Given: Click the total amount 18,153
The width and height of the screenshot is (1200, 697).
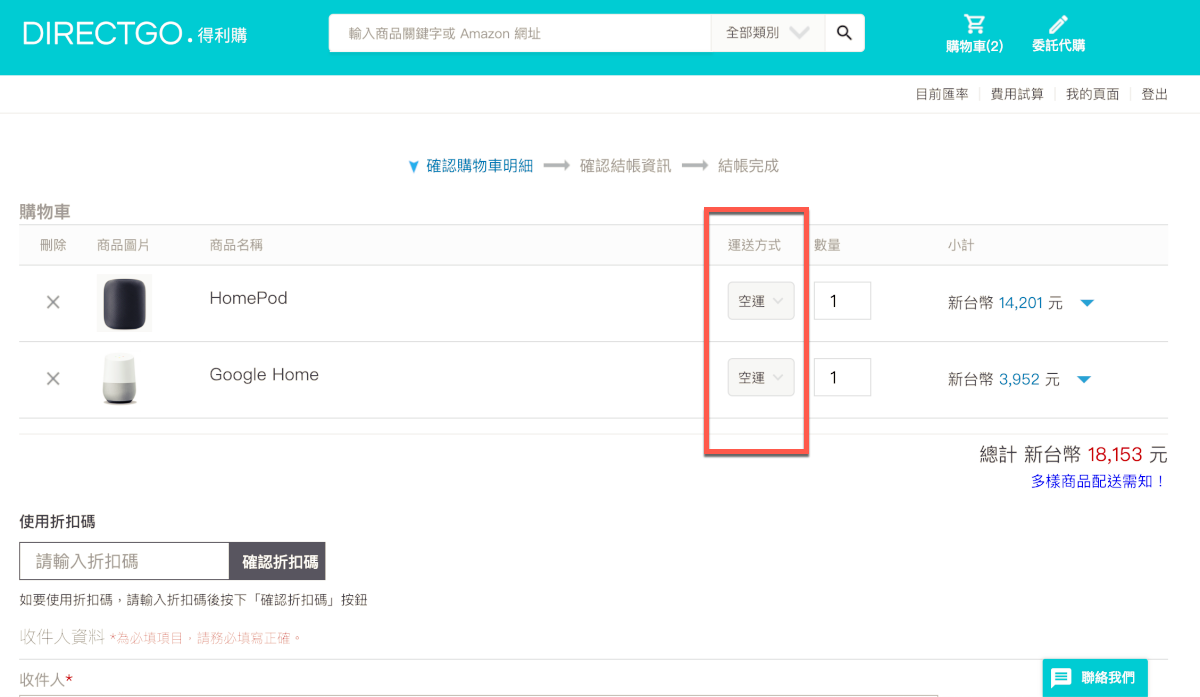Looking at the screenshot, I should pos(1115,454).
